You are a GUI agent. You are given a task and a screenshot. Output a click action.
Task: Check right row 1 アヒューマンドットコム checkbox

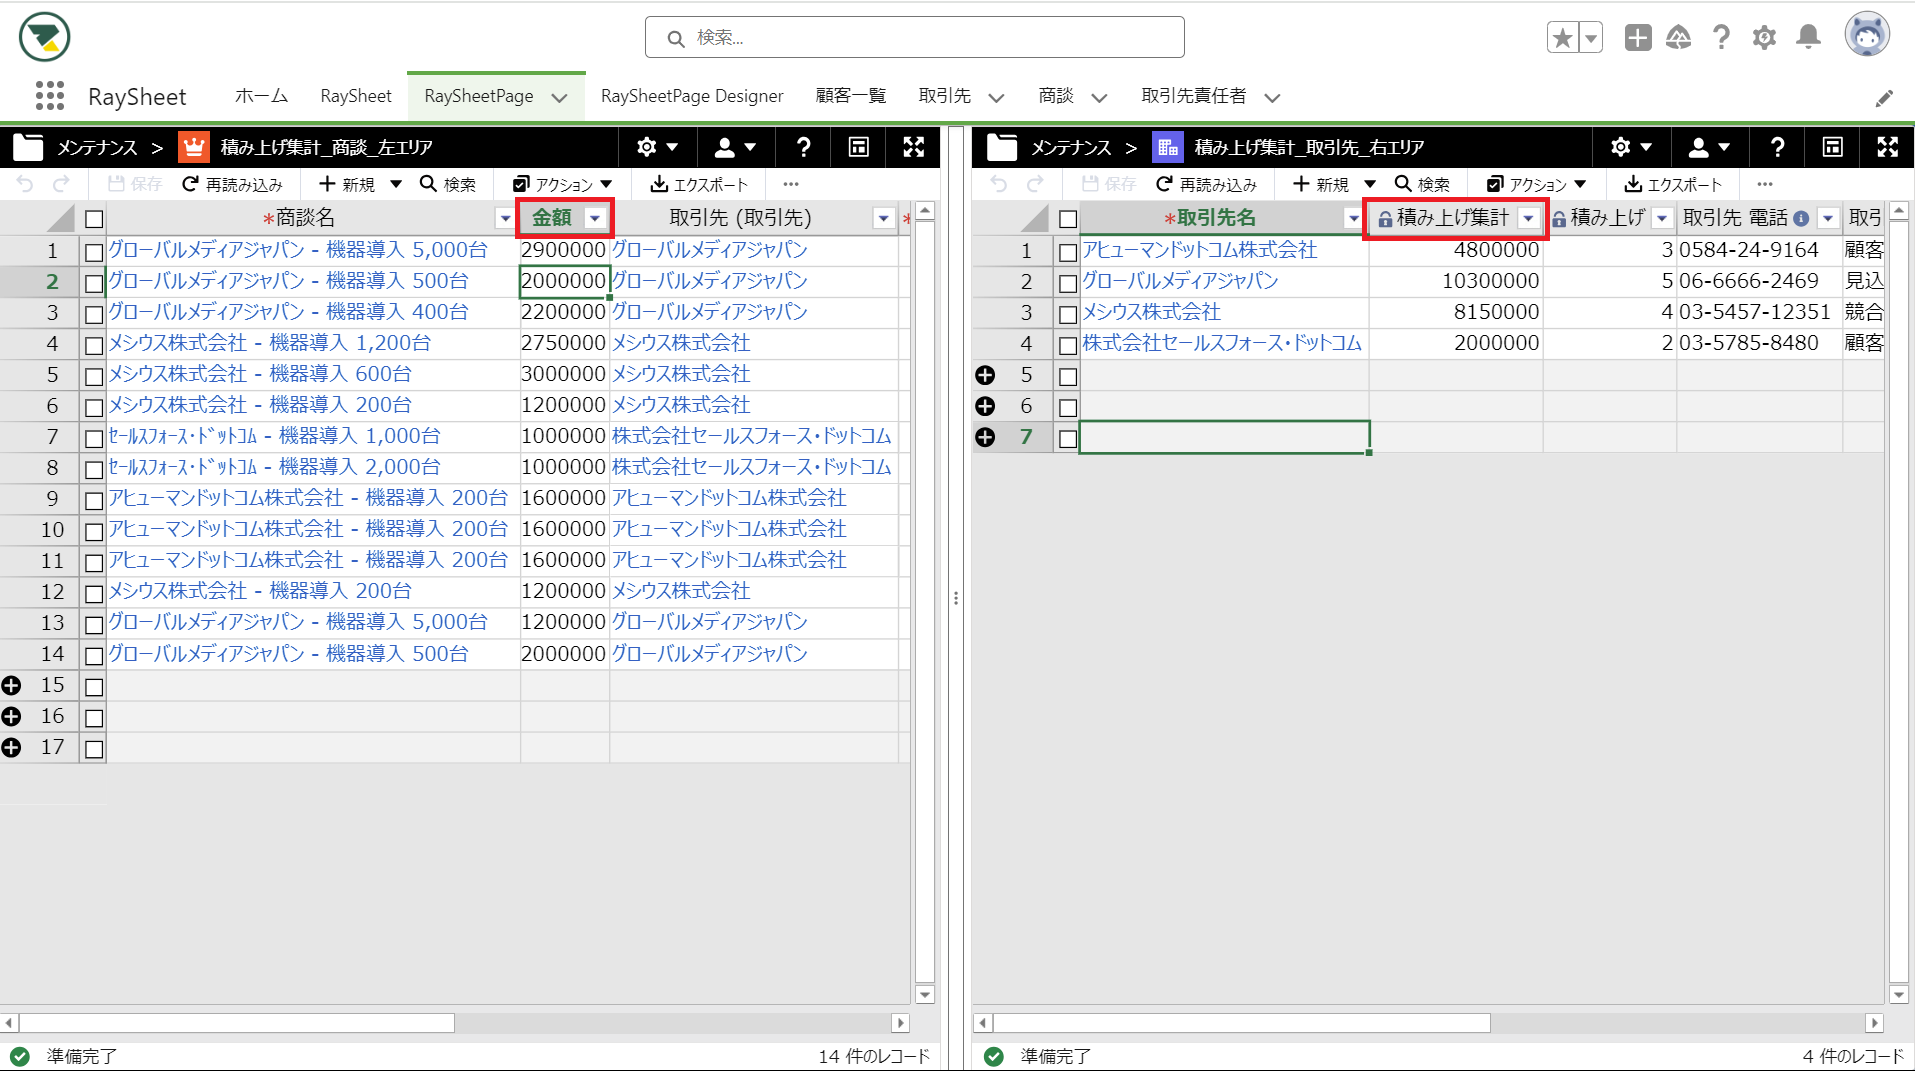[1068, 252]
